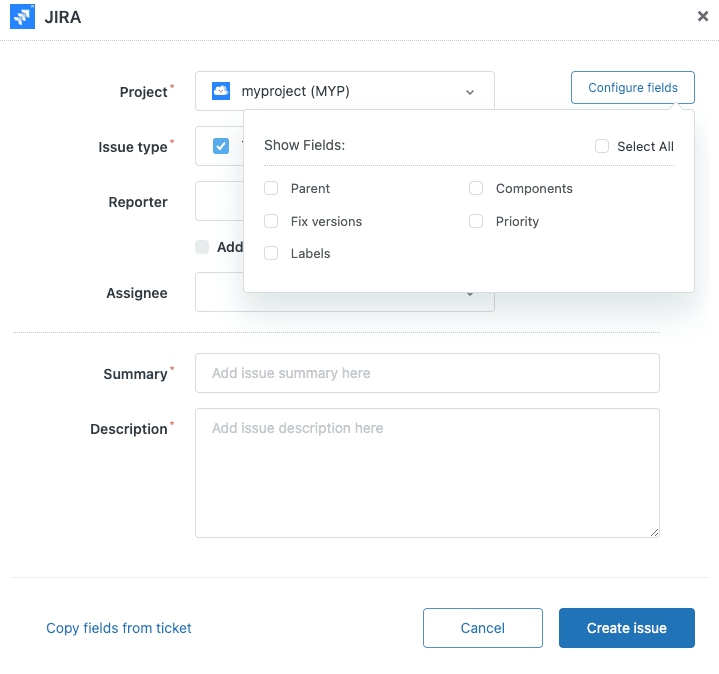This screenshot has height=674, width=719.
Task: Enable the Parent field checkbox
Action: click(271, 188)
